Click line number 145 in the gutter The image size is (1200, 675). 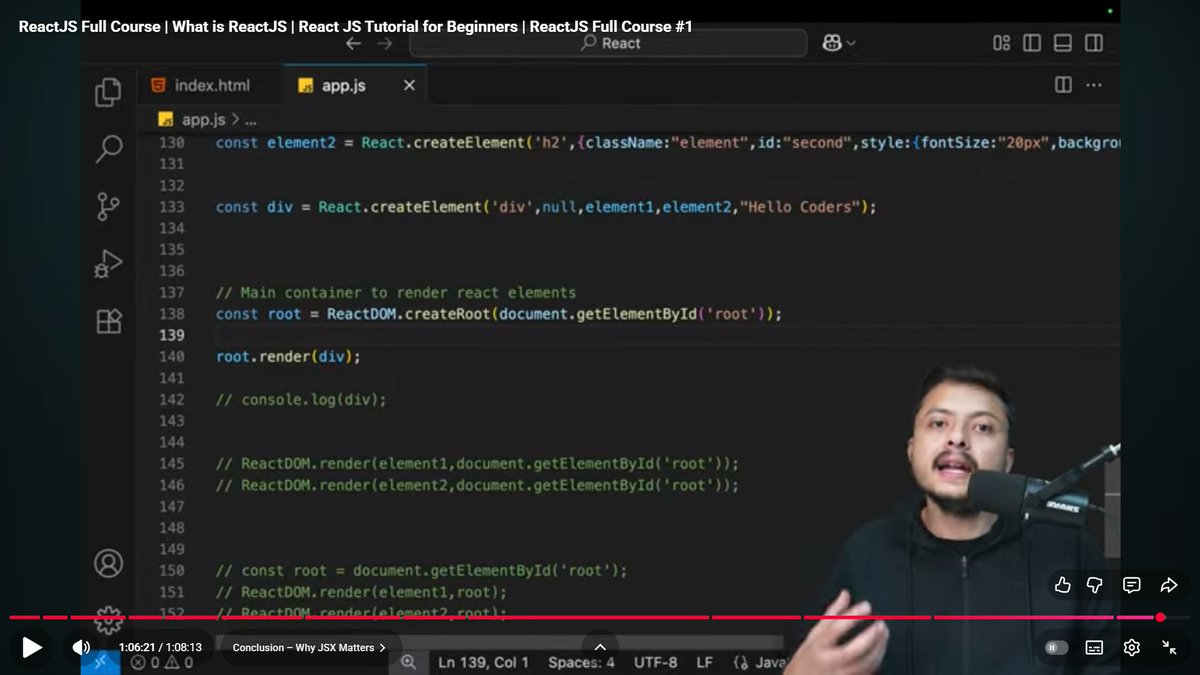click(x=171, y=463)
